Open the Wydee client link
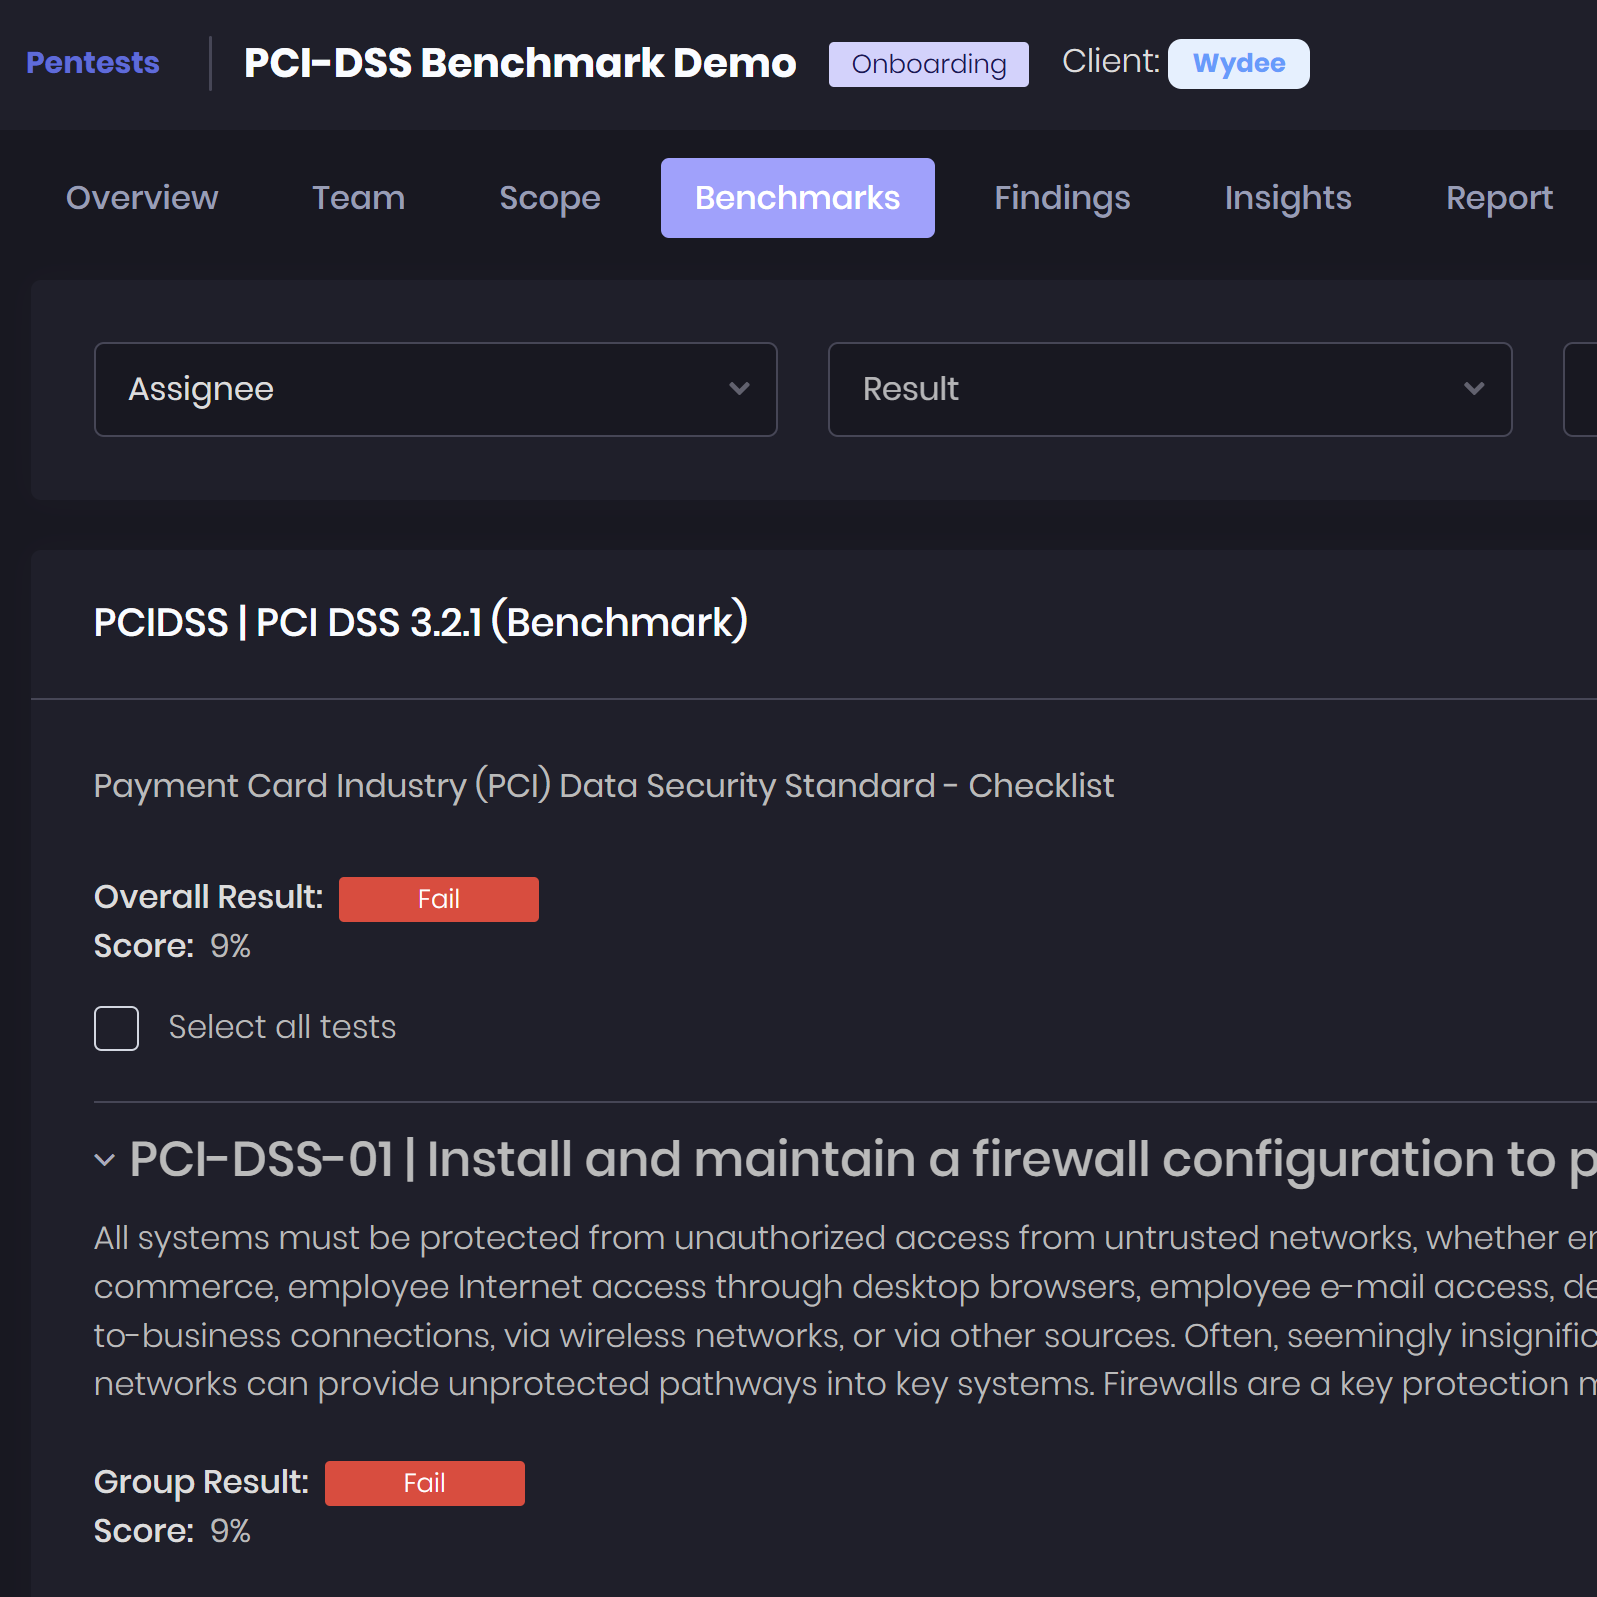The height and width of the screenshot is (1597, 1597). coord(1239,64)
